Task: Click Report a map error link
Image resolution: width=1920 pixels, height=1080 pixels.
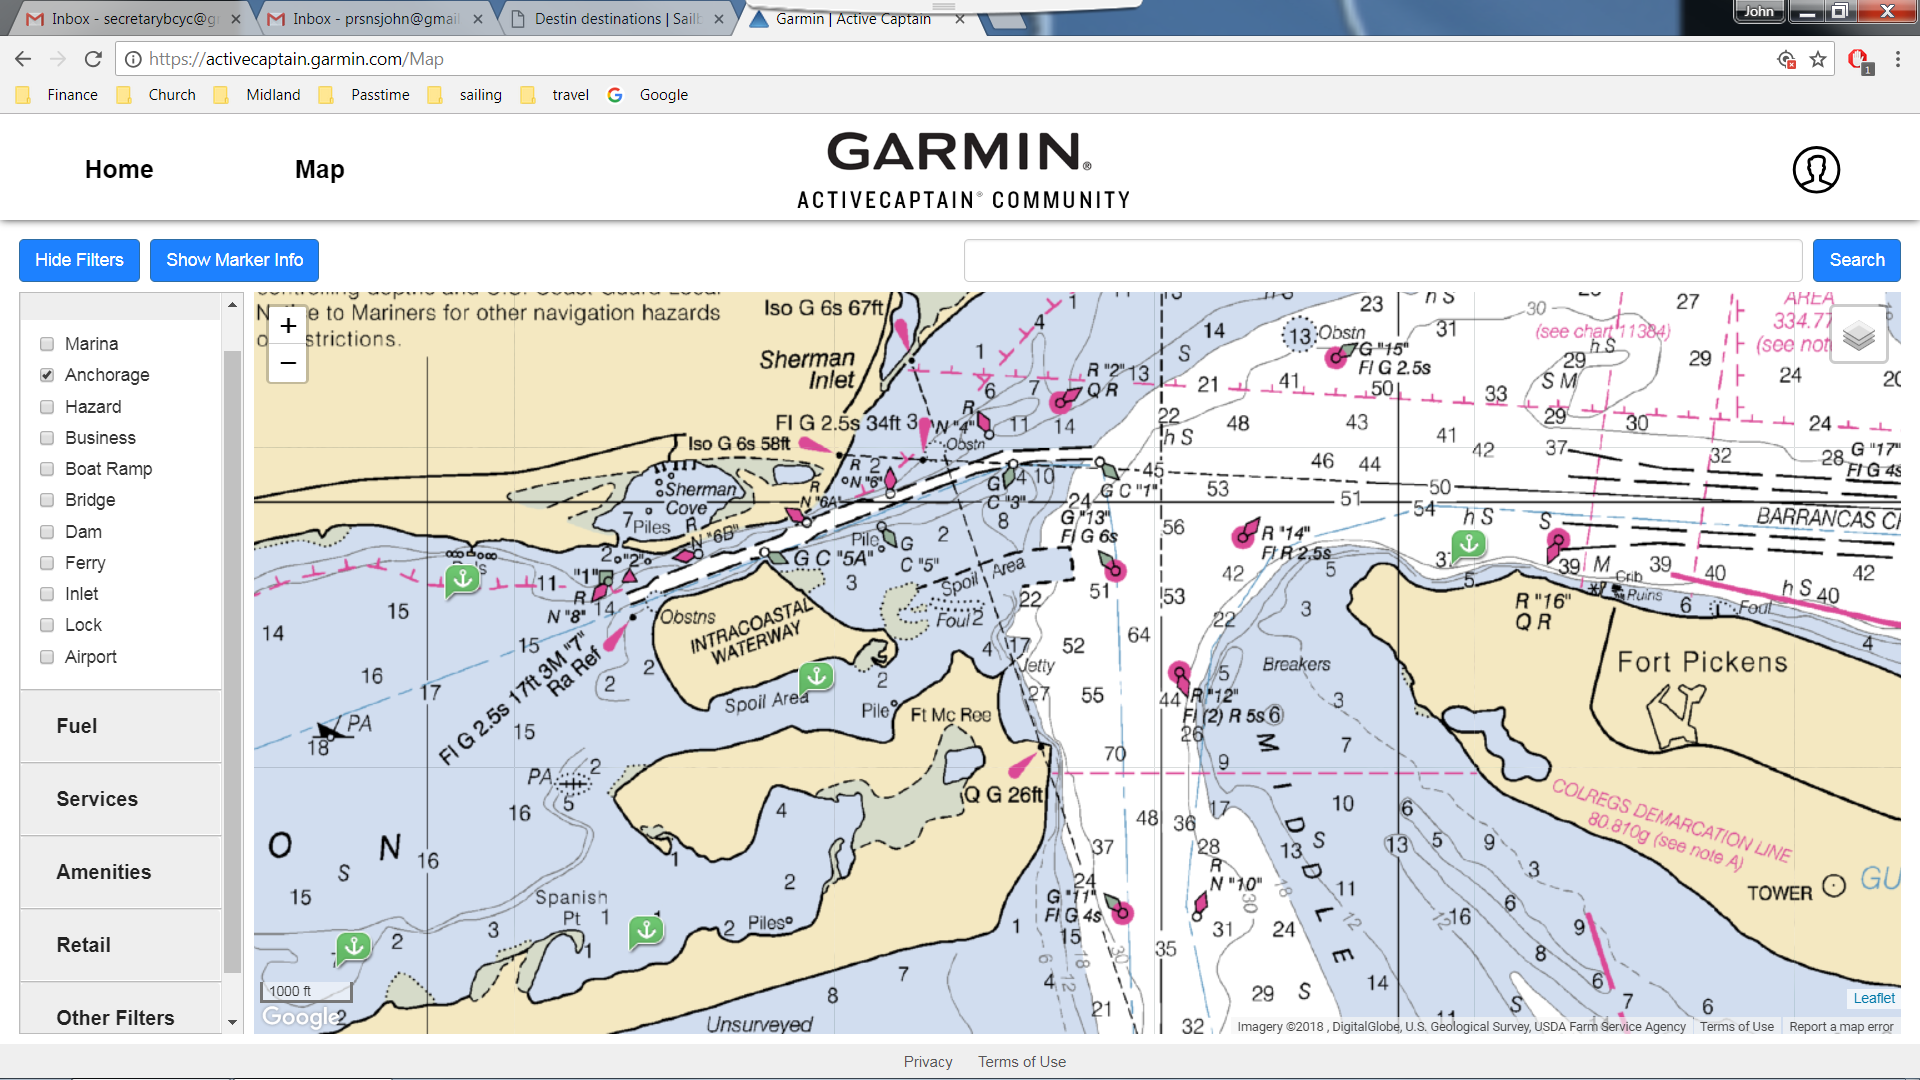Action: click(x=1841, y=1026)
